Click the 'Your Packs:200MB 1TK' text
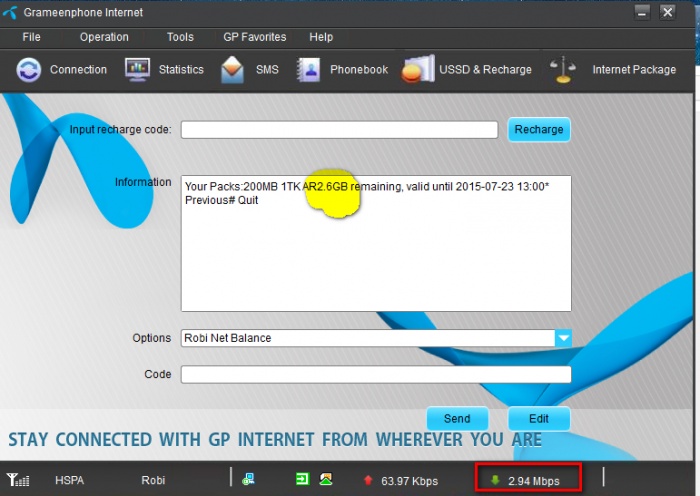 click(243, 187)
